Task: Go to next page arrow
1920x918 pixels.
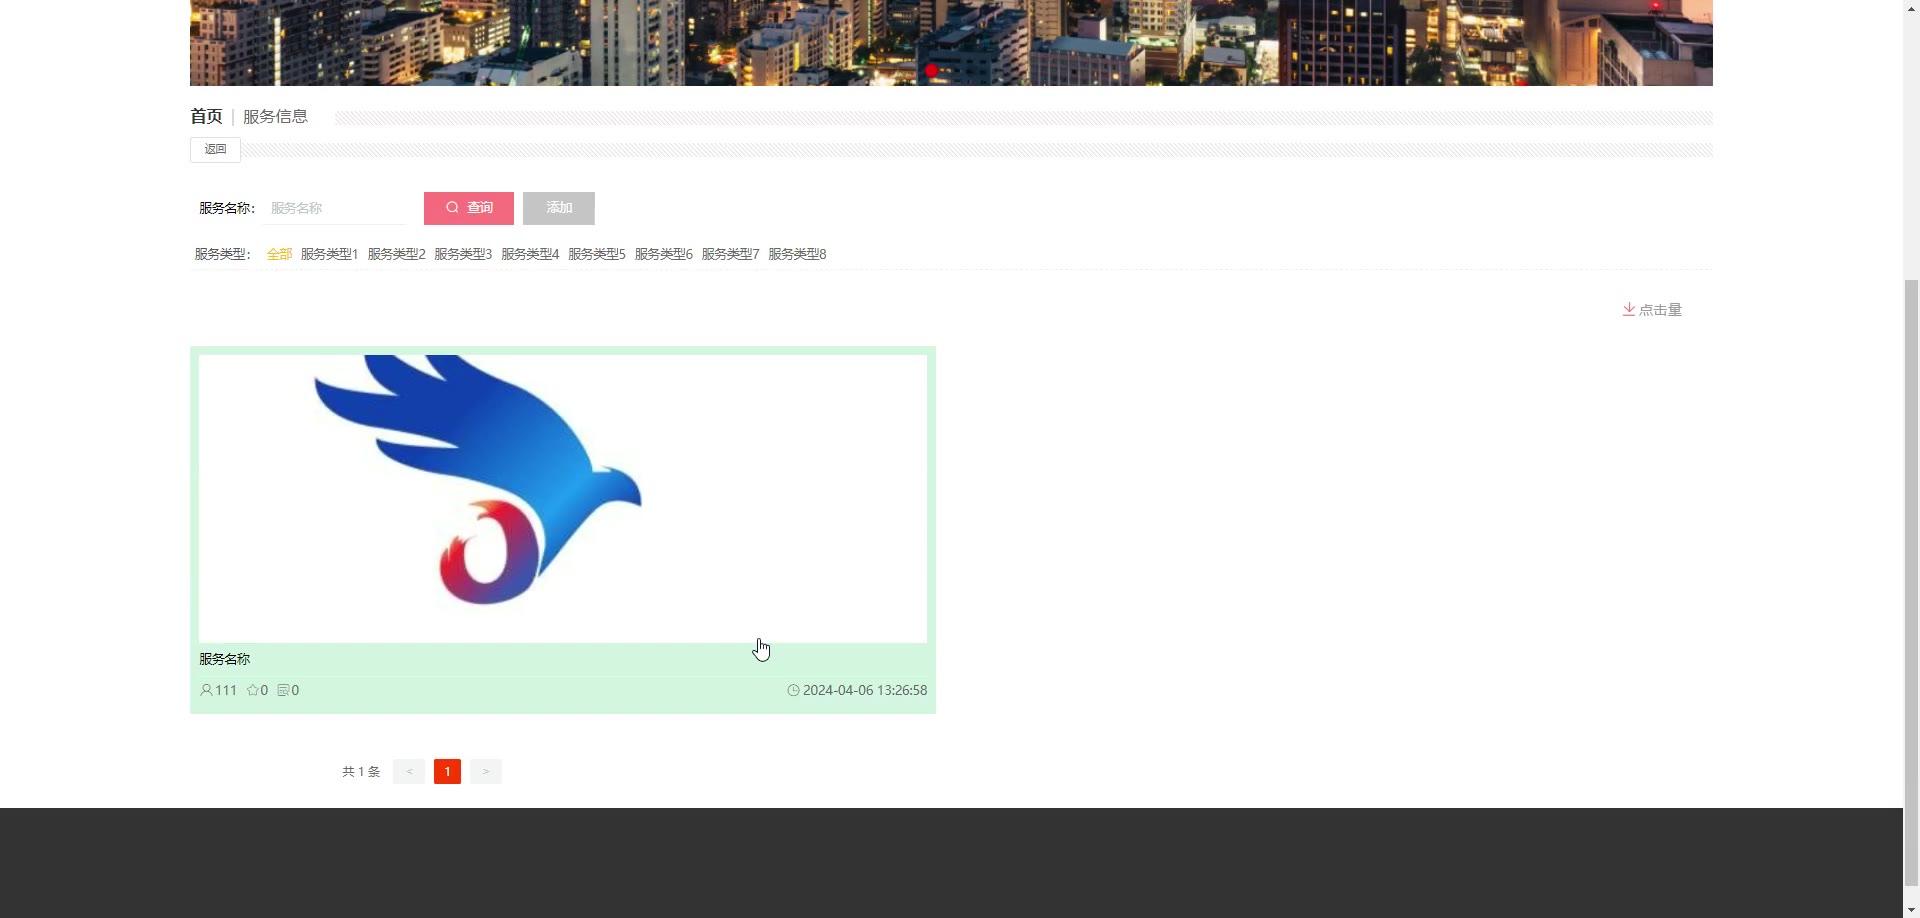Action: (486, 771)
